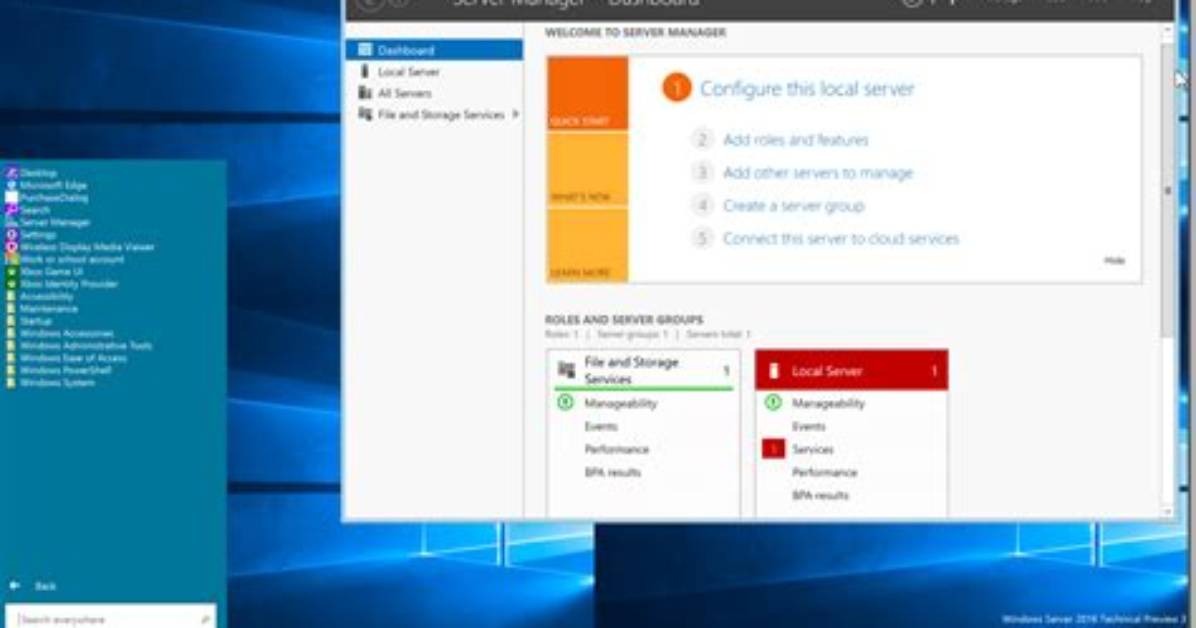Viewport: 1196px width, 628px height.
Task: Click Performance under File and Storage Services
Action: (x=616, y=449)
